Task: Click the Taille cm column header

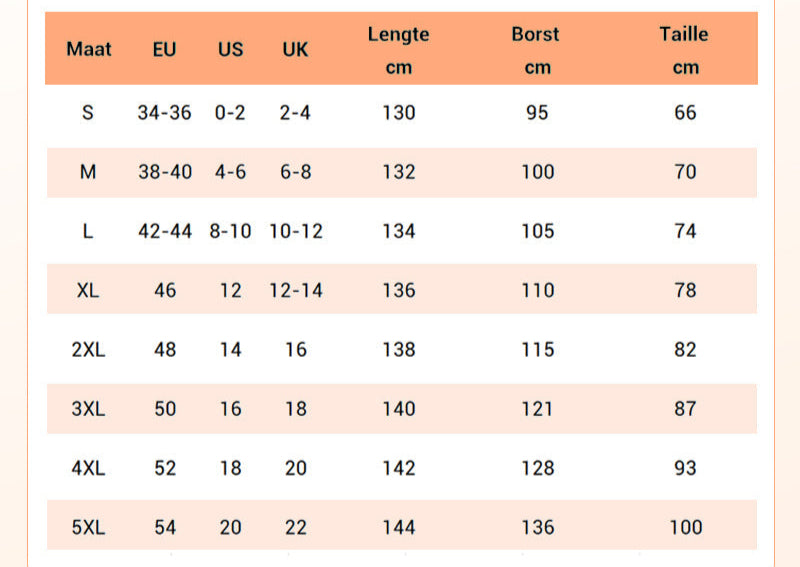Action: point(684,50)
